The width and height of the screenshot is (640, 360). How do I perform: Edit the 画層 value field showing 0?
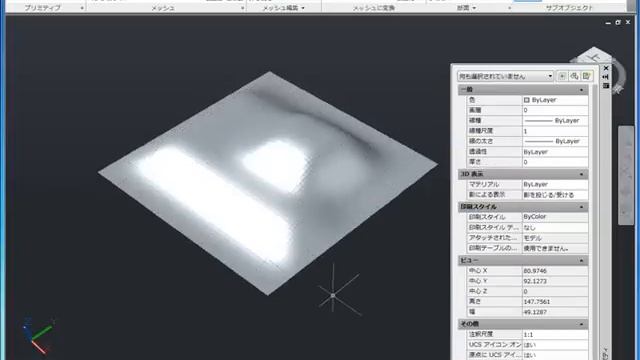point(555,110)
